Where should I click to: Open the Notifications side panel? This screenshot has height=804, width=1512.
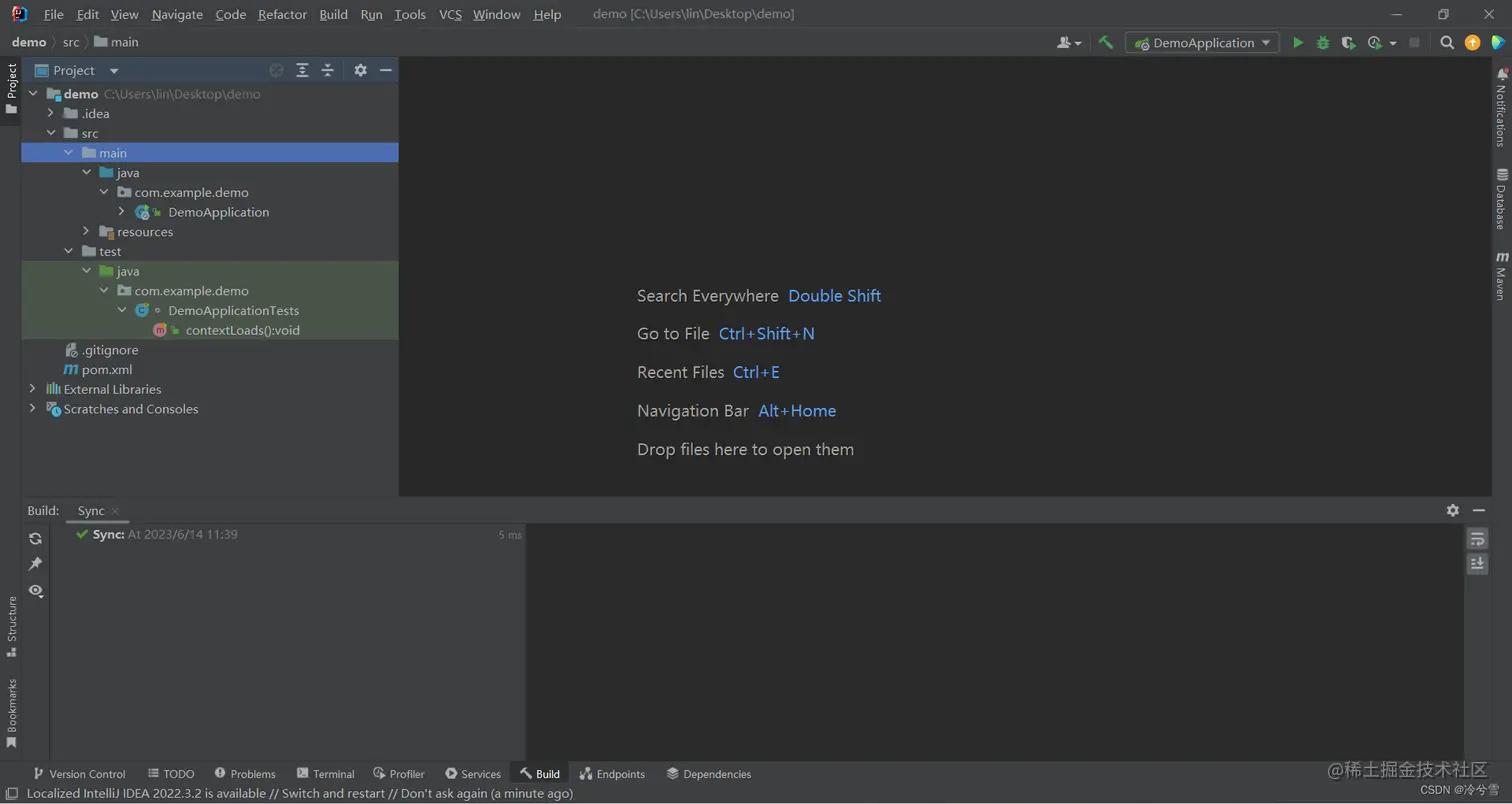click(1501, 107)
